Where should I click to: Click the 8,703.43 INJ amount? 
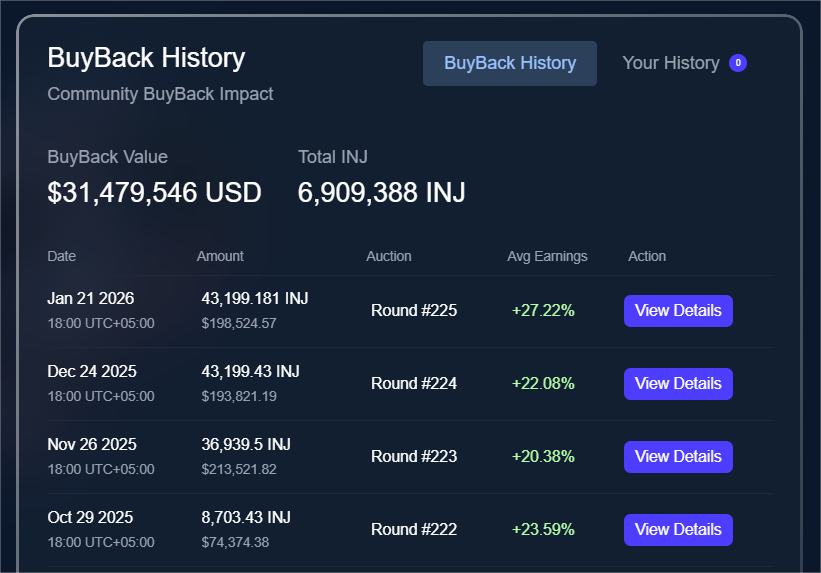tap(246, 517)
